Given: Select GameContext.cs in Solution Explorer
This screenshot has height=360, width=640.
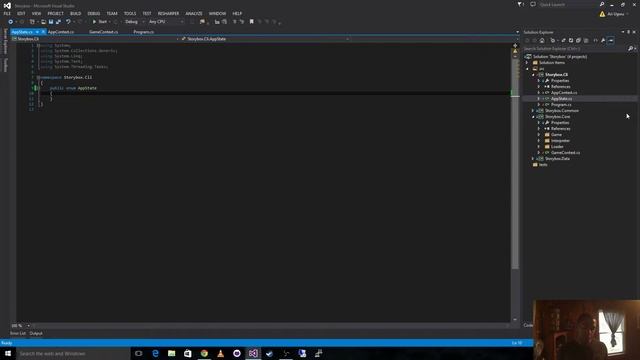Looking at the screenshot, I should pyautogui.click(x=565, y=153).
